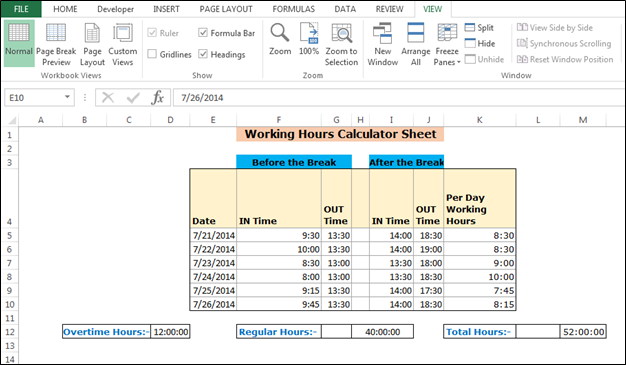626x365 pixels.
Task: Open the Name Box dropdown arrow
Action: point(67,97)
